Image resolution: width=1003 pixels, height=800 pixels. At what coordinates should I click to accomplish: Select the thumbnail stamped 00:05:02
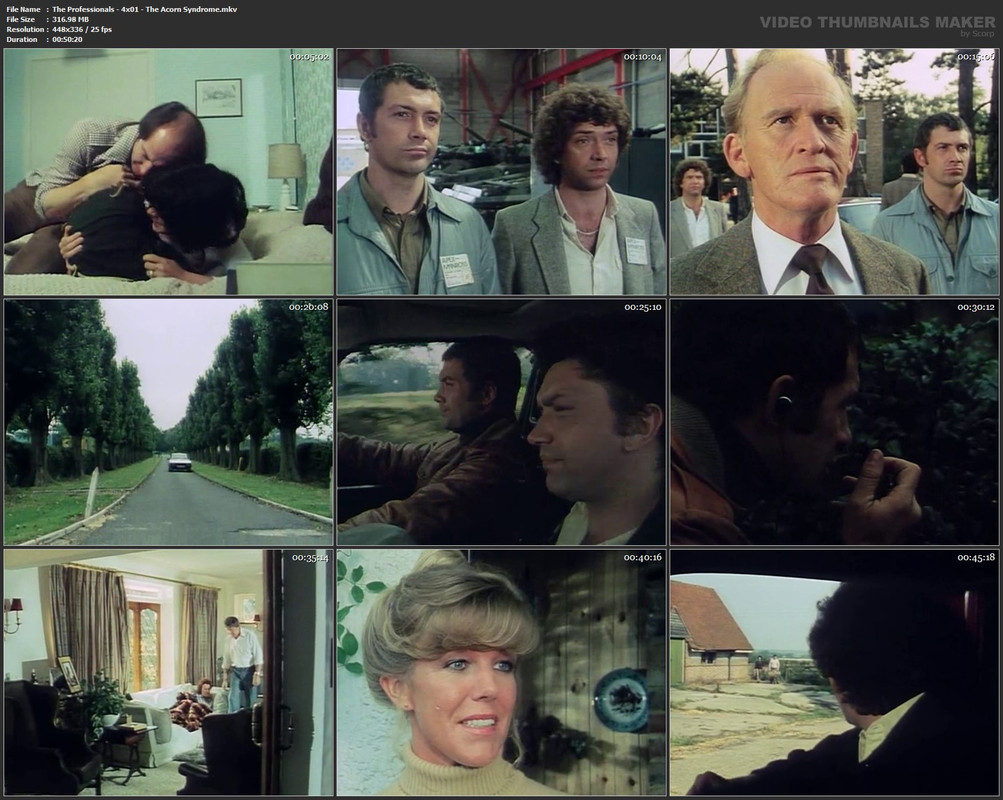[169, 172]
